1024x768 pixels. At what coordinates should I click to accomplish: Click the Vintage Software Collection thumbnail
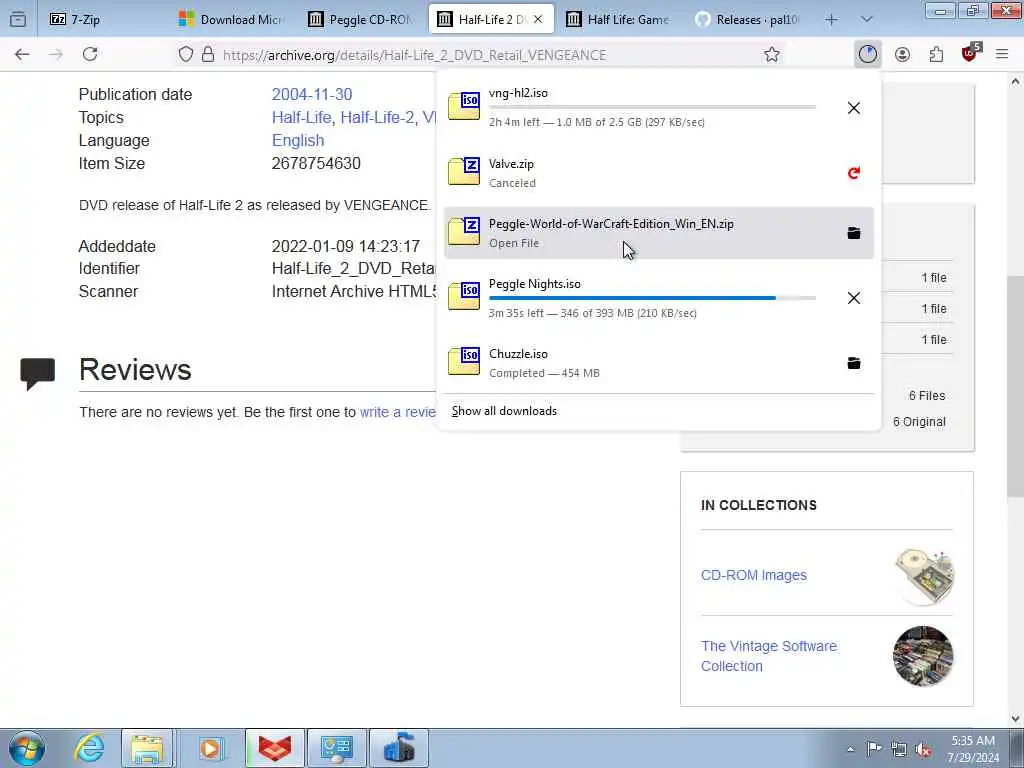[923, 656]
